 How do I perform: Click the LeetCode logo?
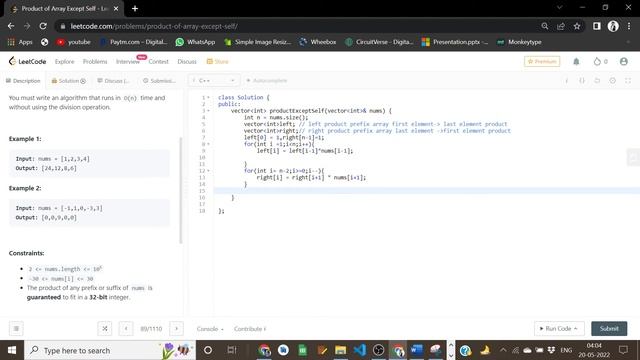[x=27, y=61]
